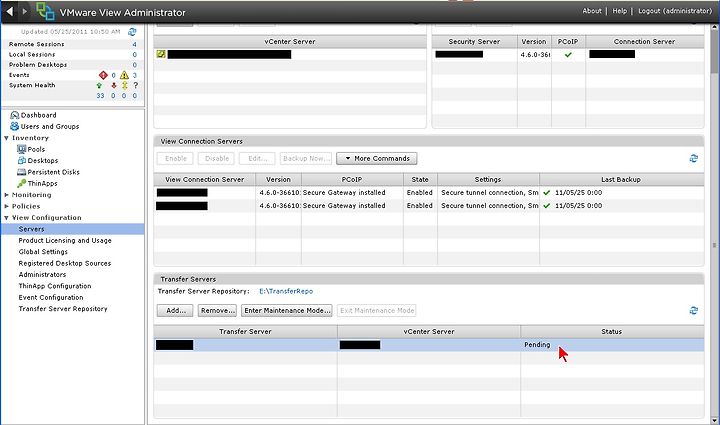The width and height of the screenshot is (720, 425).
Task: Click the Edit... connection server button
Action: point(257,158)
